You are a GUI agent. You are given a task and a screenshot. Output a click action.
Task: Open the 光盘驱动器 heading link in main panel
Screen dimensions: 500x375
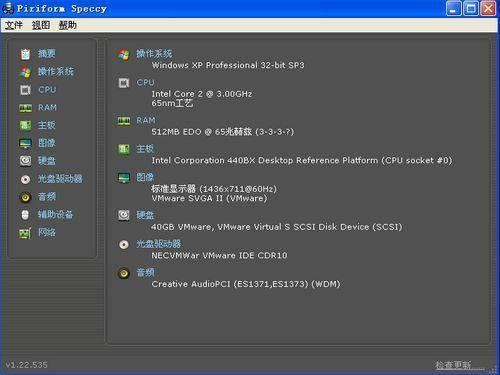click(x=158, y=244)
